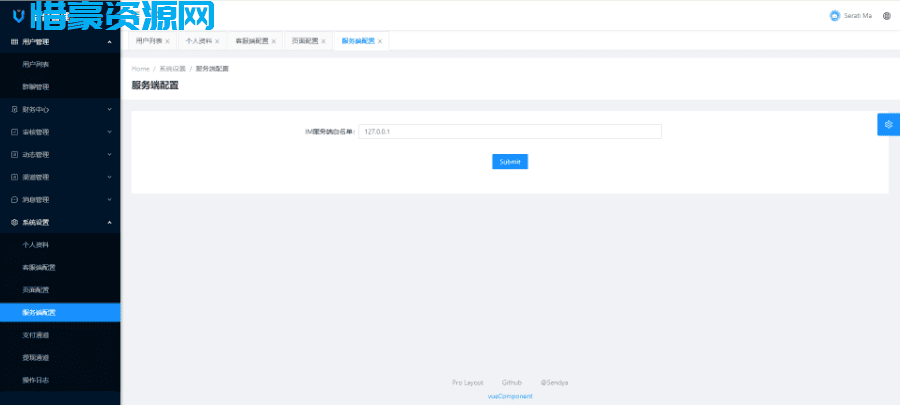Open 用户列表 in the sidebar
The width and height of the screenshot is (900, 405).
(x=60, y=64)
